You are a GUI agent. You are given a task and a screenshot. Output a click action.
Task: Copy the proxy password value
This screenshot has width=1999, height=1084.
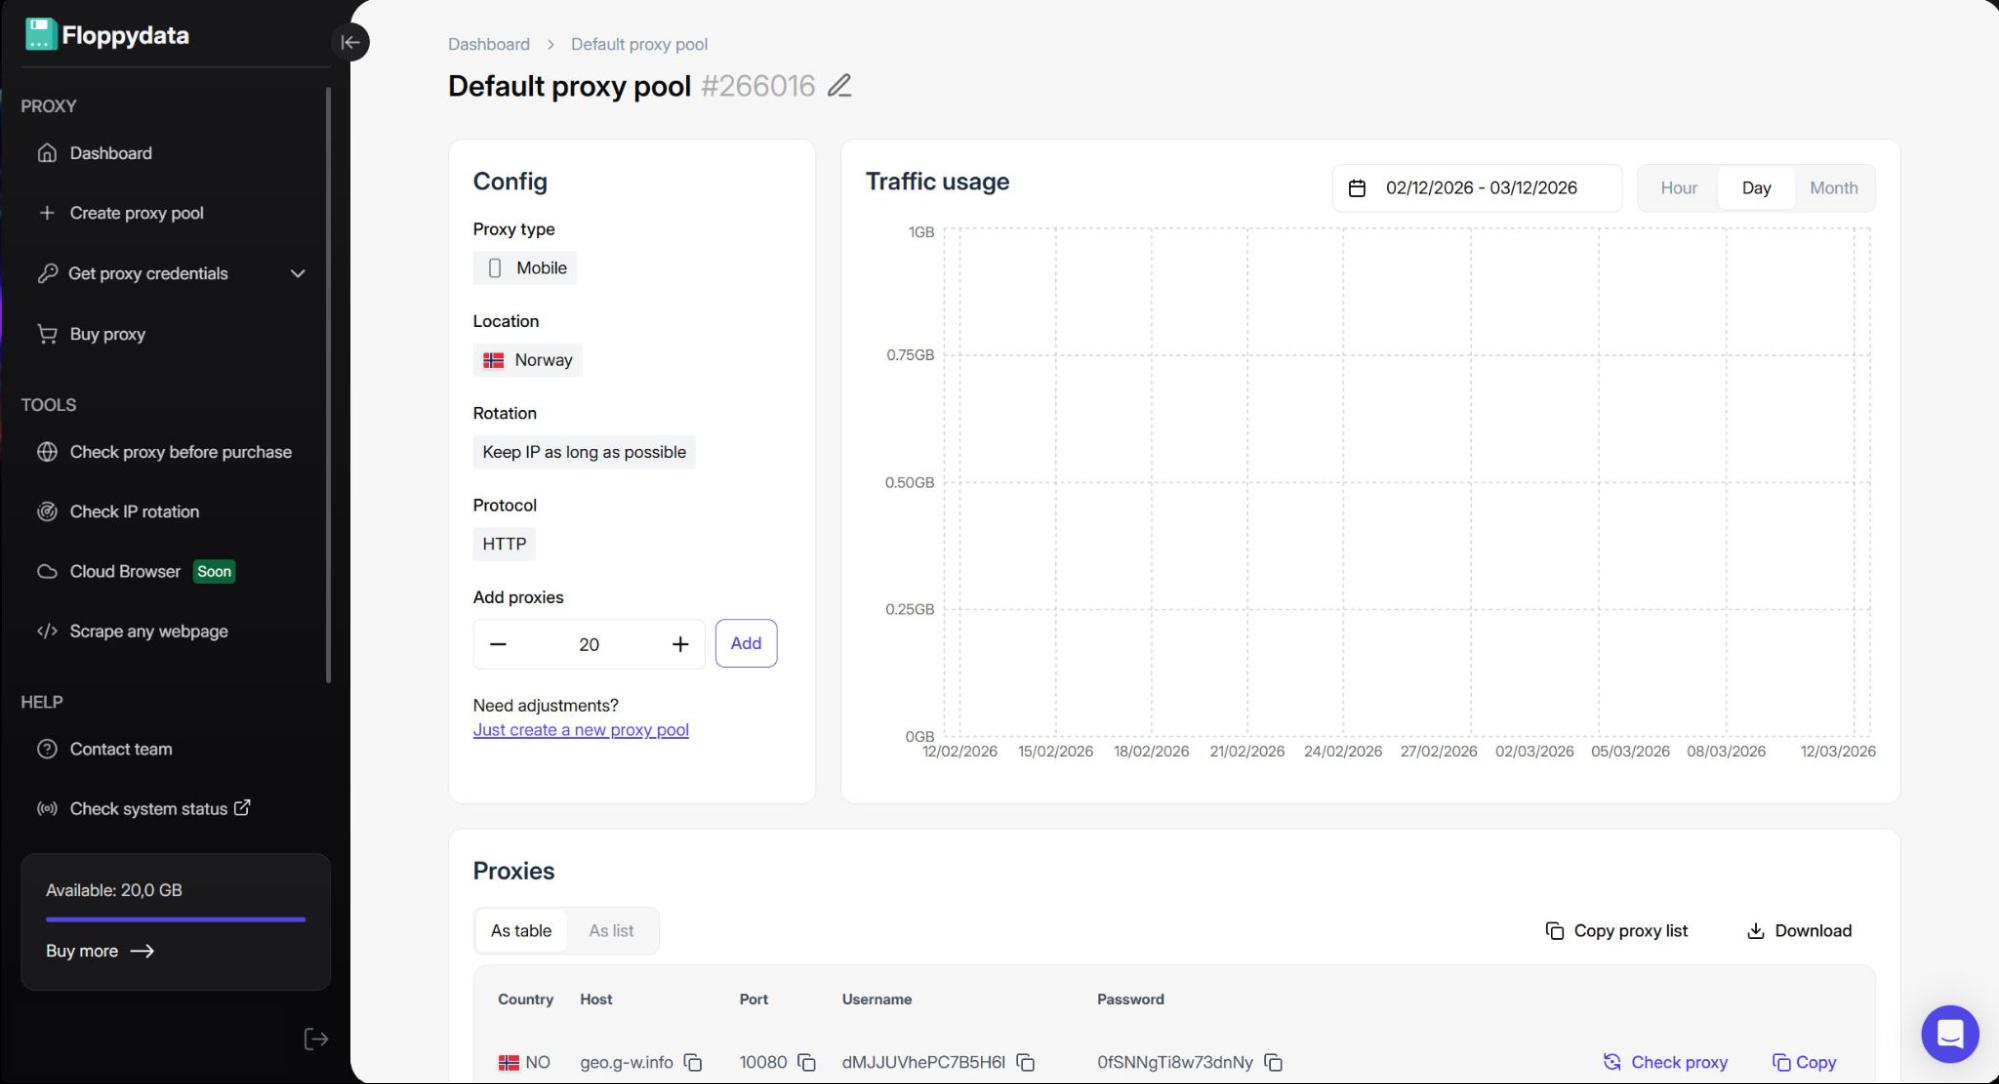[1273, 1062]
